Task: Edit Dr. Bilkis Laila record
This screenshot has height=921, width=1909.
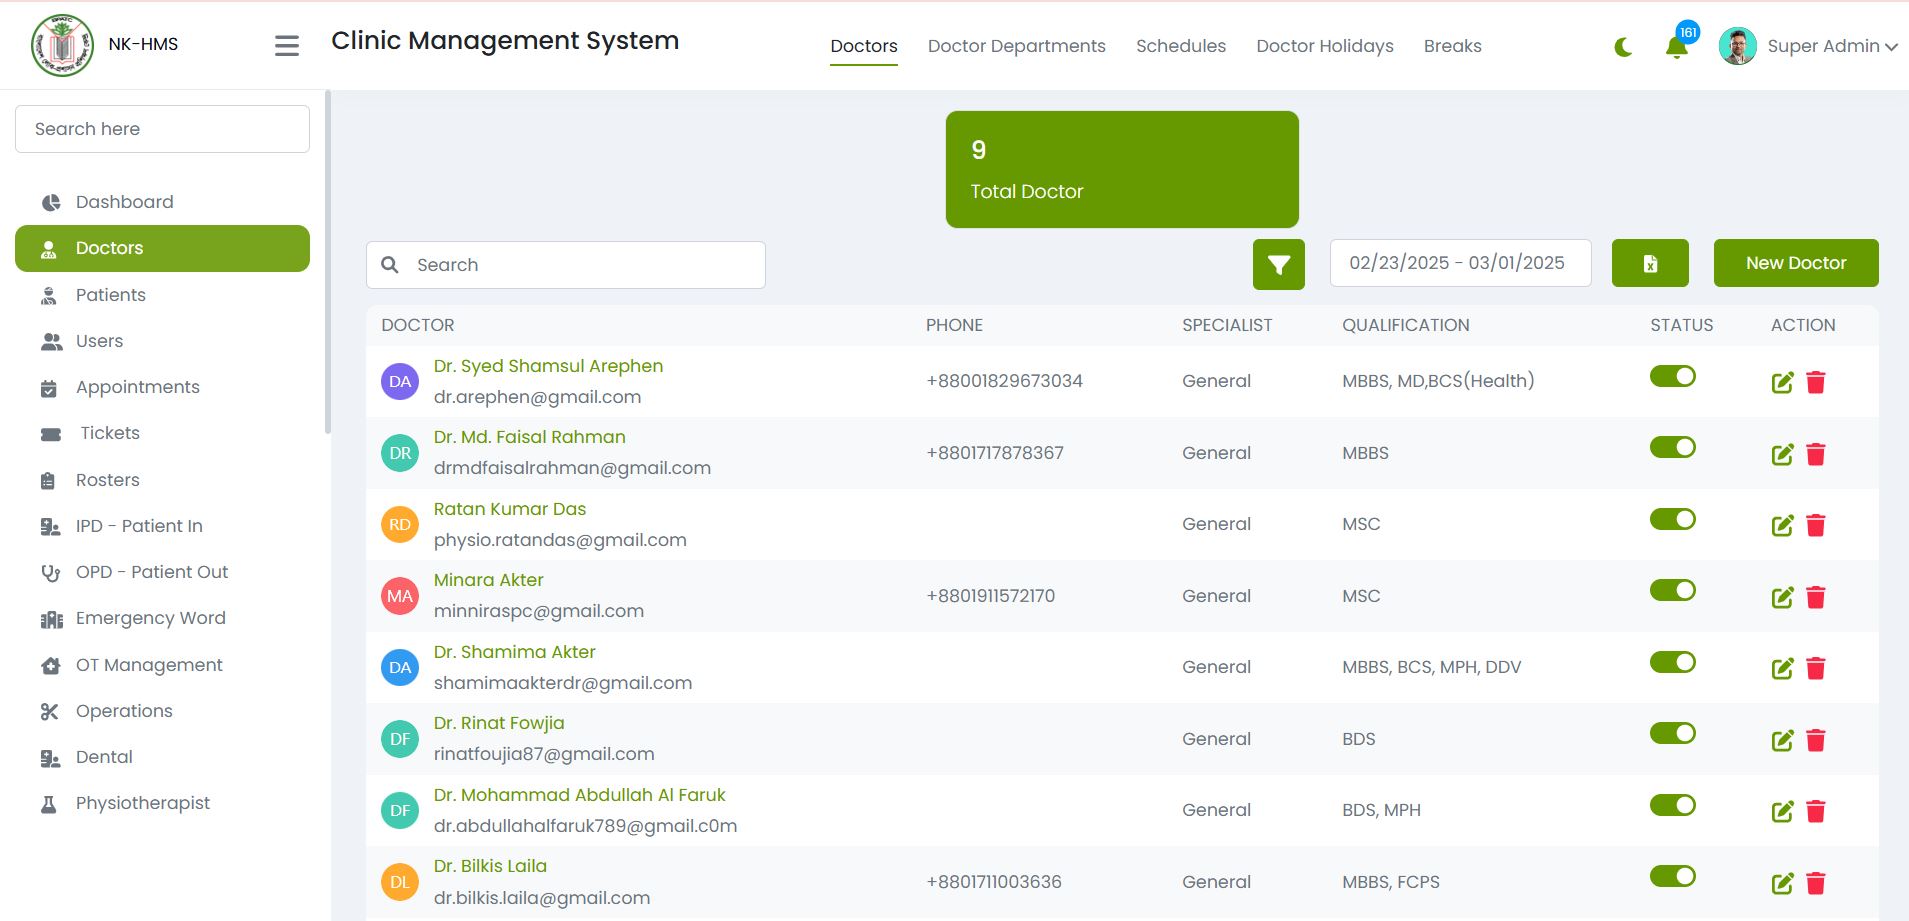Action: tap(1783, 883)
